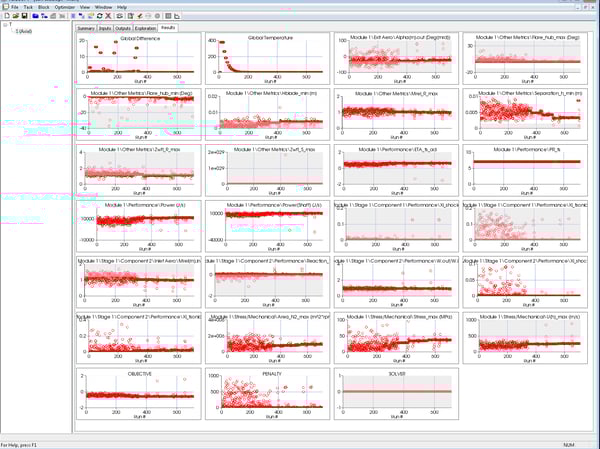The width and height of the screenshot is (600, 449).
Task: Click the Save floppy disk icon
Action: pos(22,16)
